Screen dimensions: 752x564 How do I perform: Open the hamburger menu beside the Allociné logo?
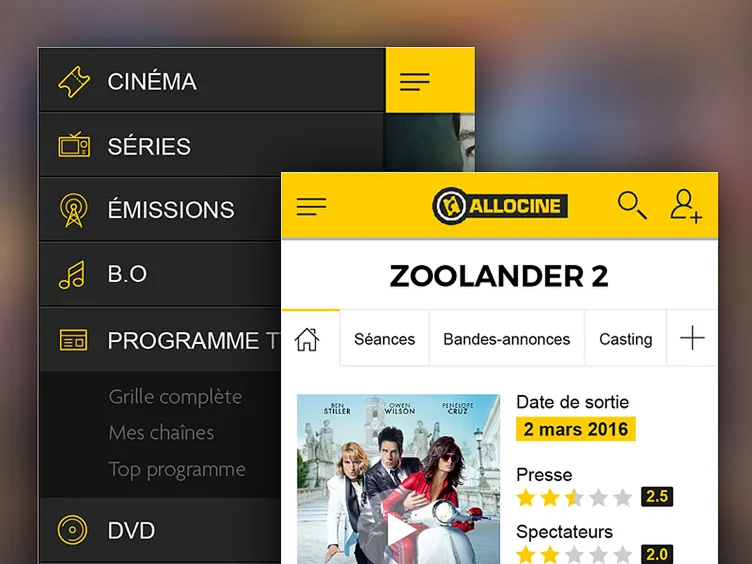click(x=311, y=207)
